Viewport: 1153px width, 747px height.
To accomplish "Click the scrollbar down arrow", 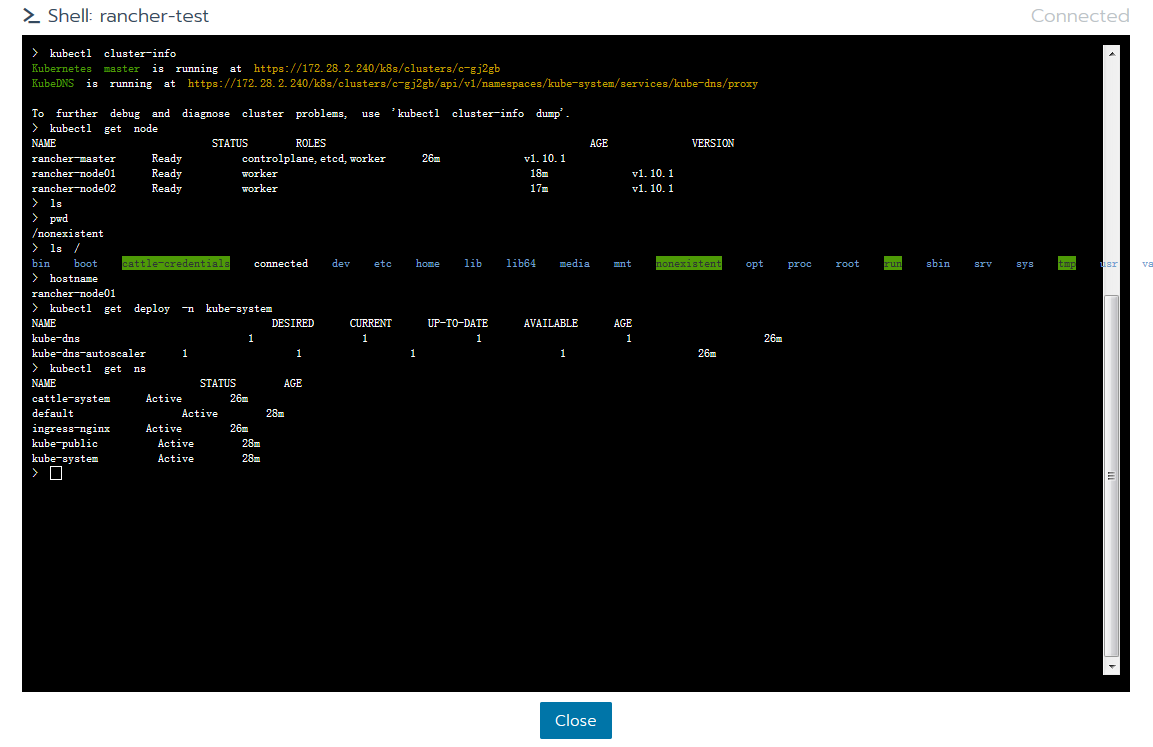I will tap(1111, 665).
